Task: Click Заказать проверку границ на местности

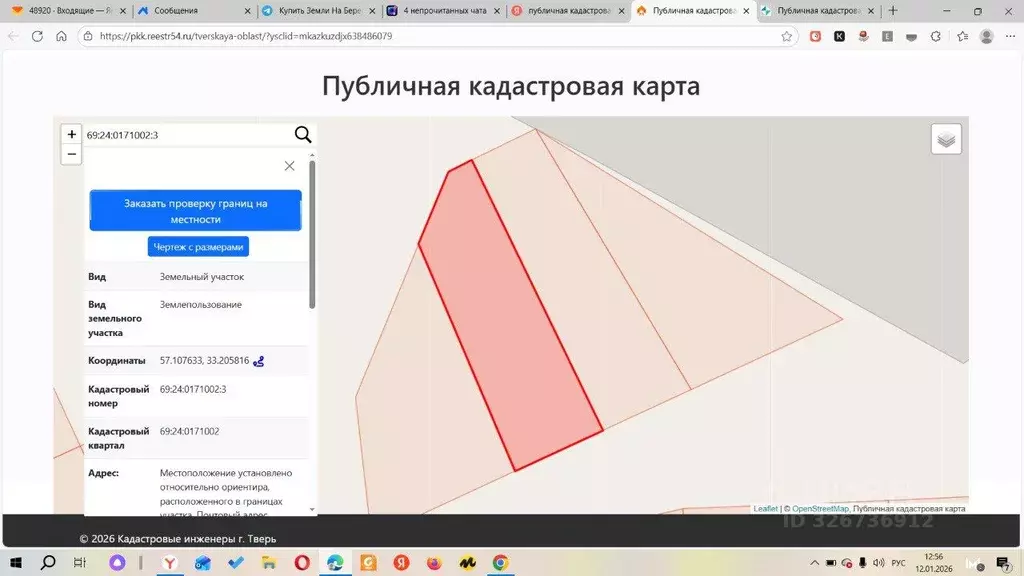Action: click(x=196, y=210)
